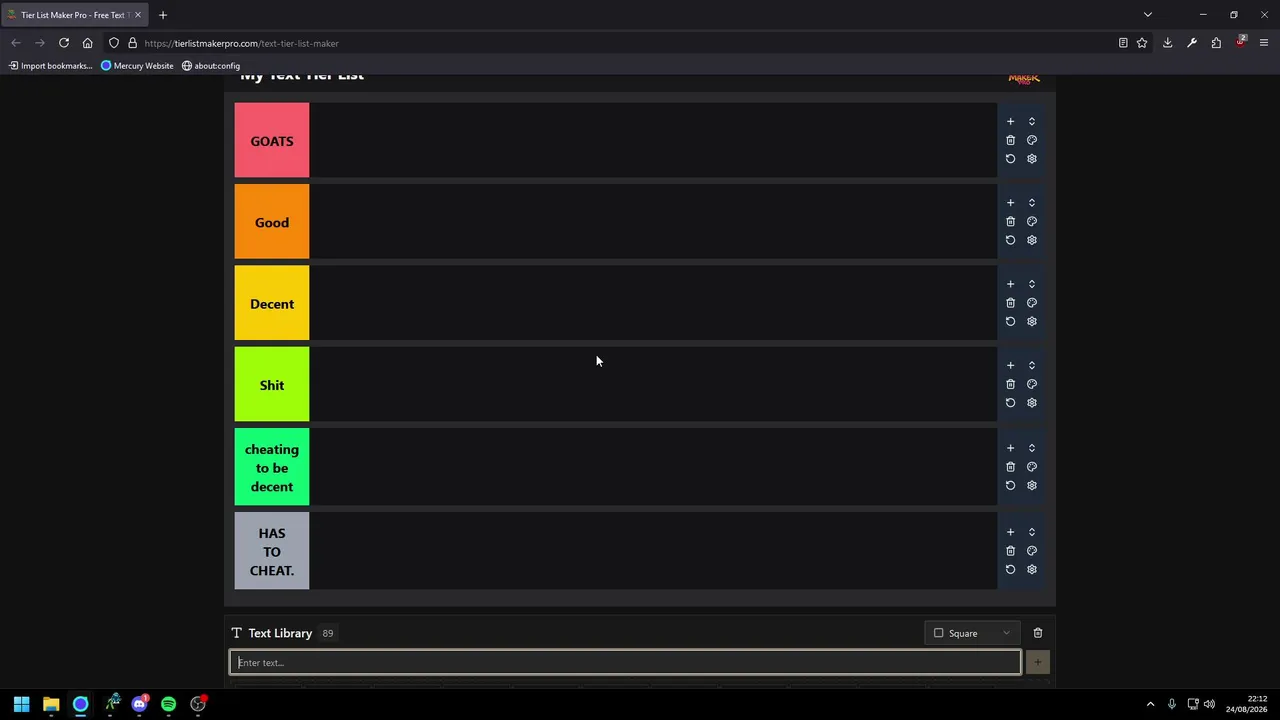Add a tier next to 'cheating to be decent'
Image resolution: width=1280 pixels, height=720 pixels.
click(1010, 448)
